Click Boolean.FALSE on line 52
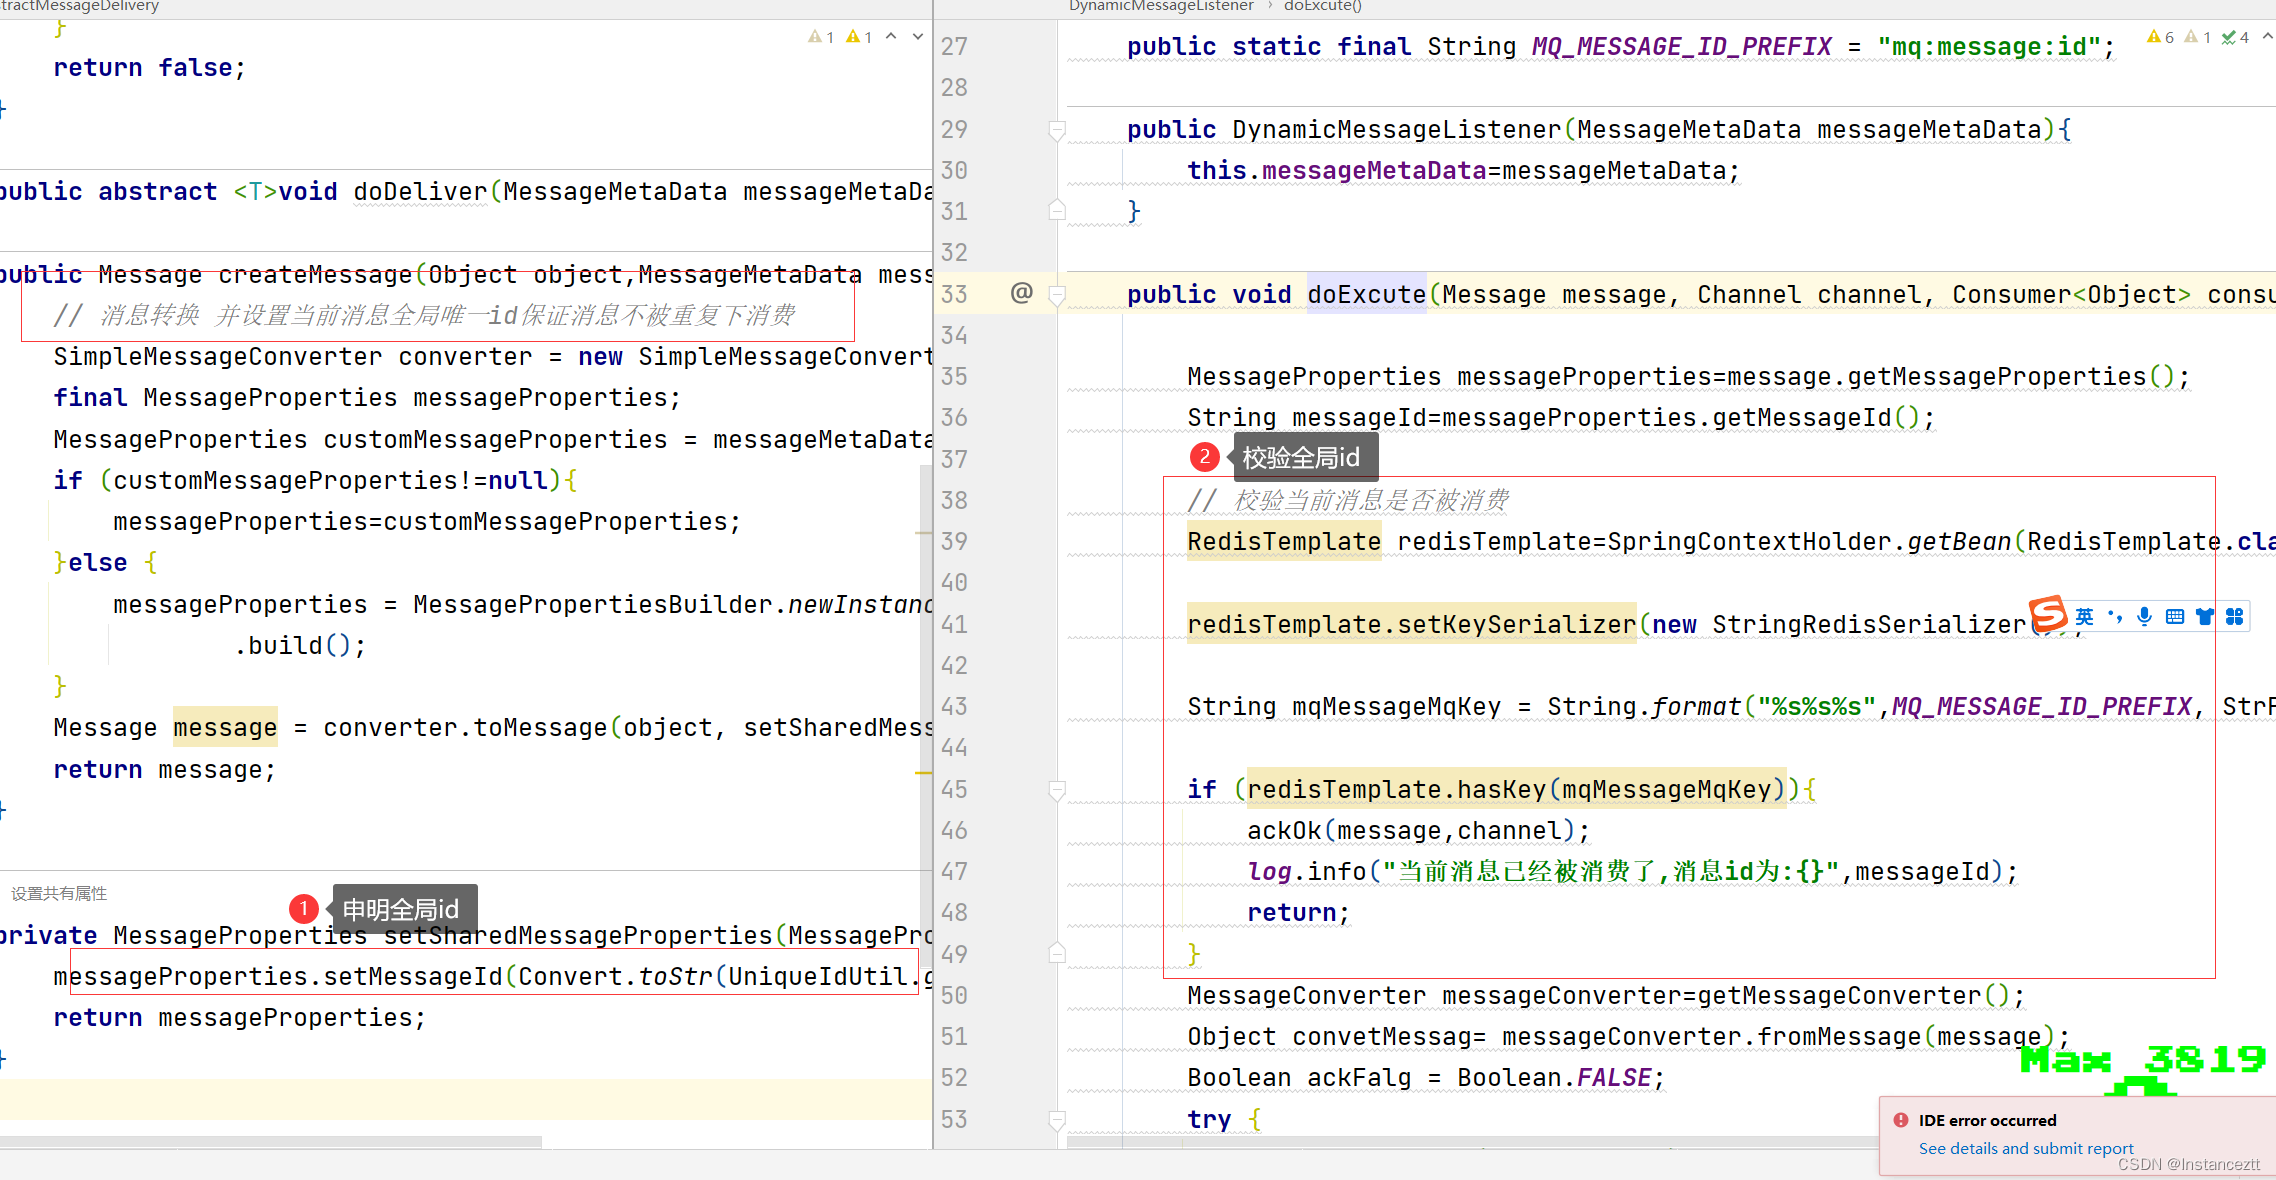The image size is (2276, 1180). [1554, 1078]
